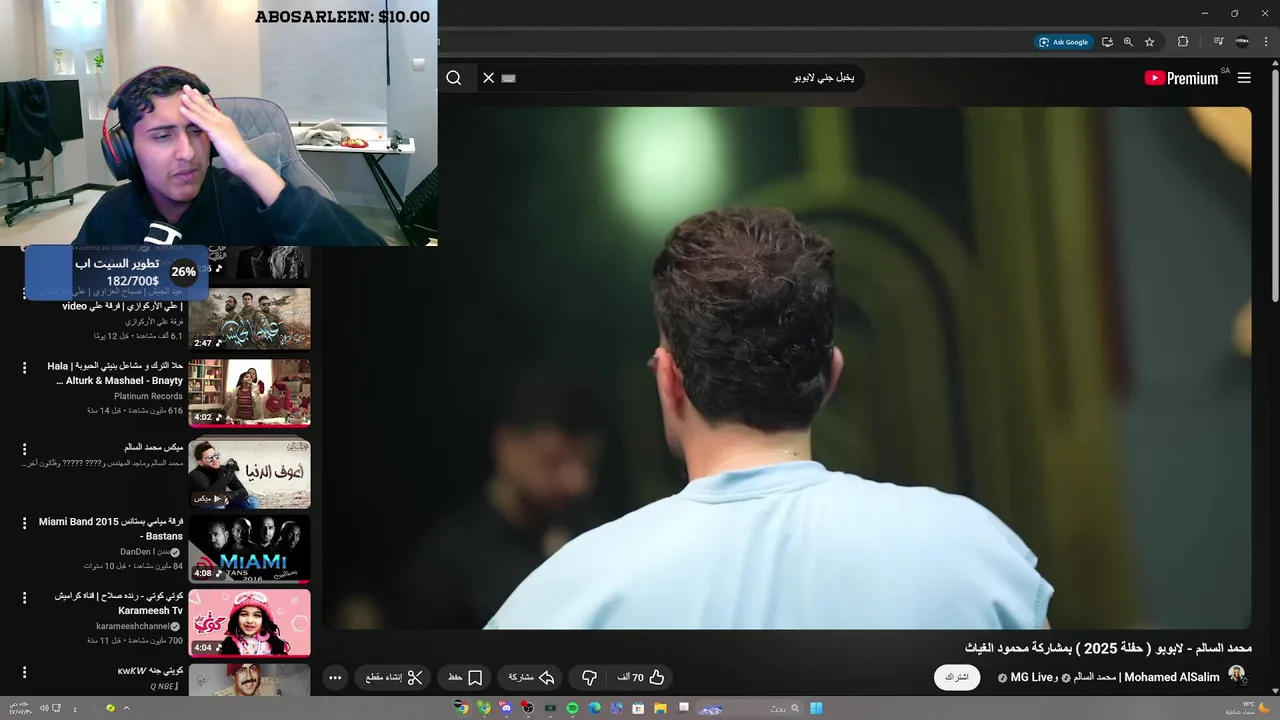Run search with the magnifier icon
This screenshot has width=1280, height=720.
tap(454, 78)
